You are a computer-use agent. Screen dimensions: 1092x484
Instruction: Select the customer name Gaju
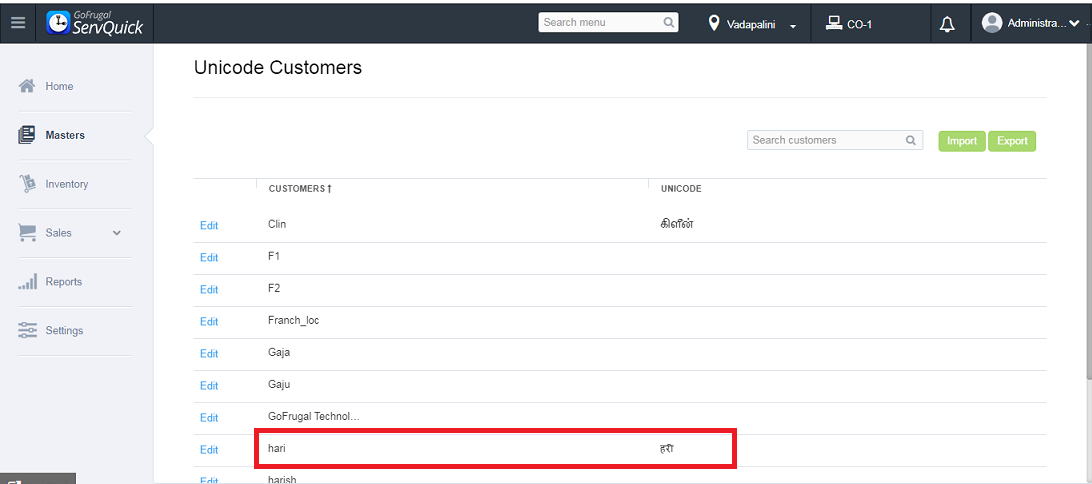pyautogui.click(x=279, y=384)
